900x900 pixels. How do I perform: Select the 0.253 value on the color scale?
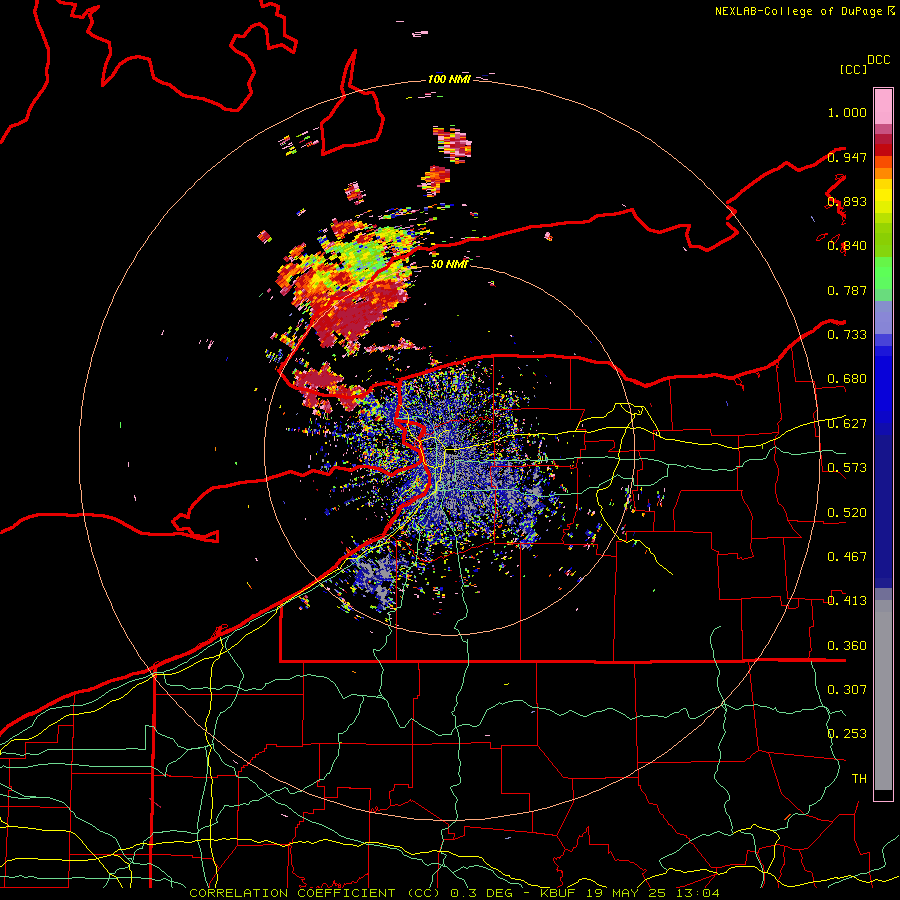(847, 734)
